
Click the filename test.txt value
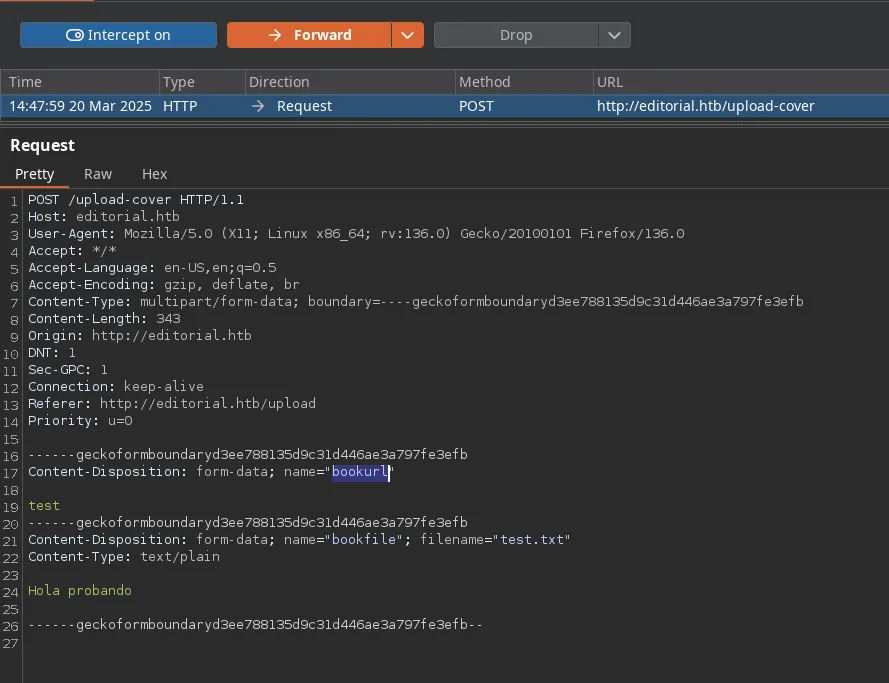531,540
